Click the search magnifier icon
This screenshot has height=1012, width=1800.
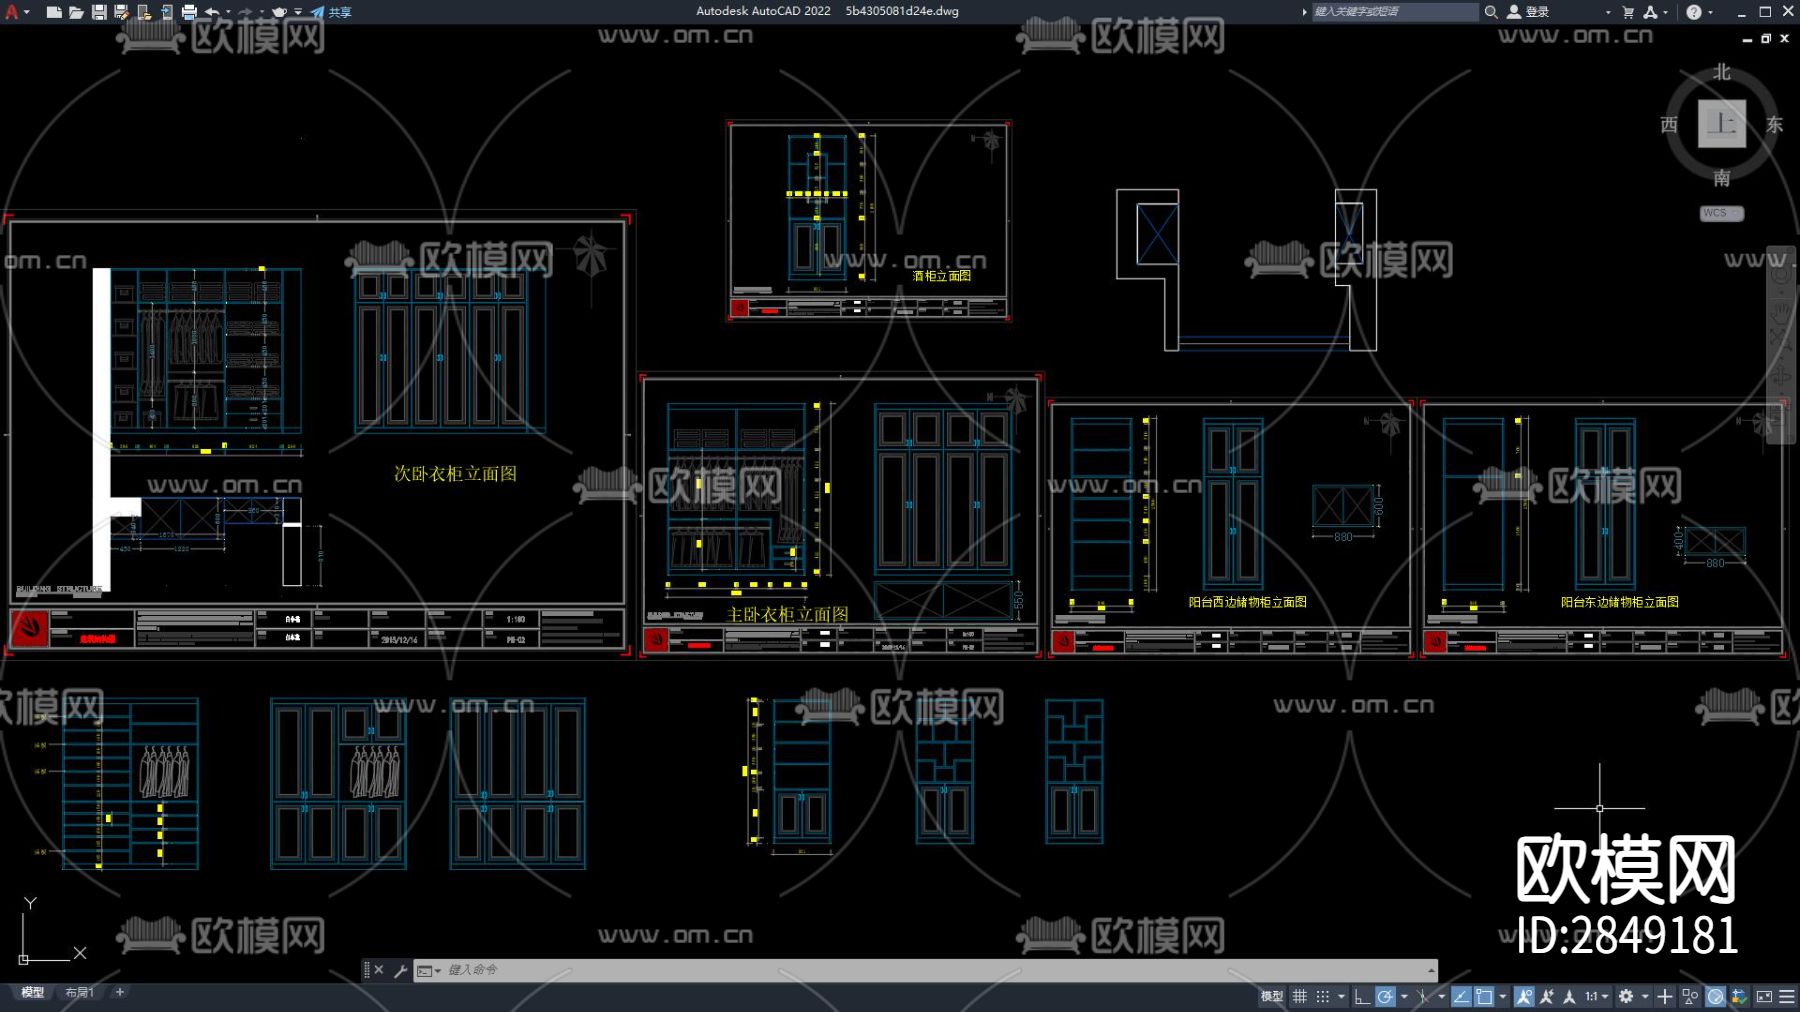point(1491,12)
